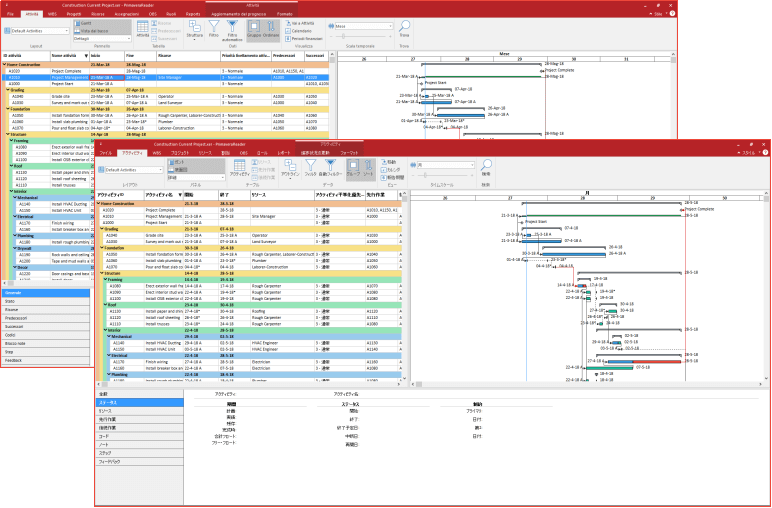Open Periodi finanziari in Italian window ribbon
The width and height of the screenshot is (772, 508).
pyautogui.click(x=304, y=38)
